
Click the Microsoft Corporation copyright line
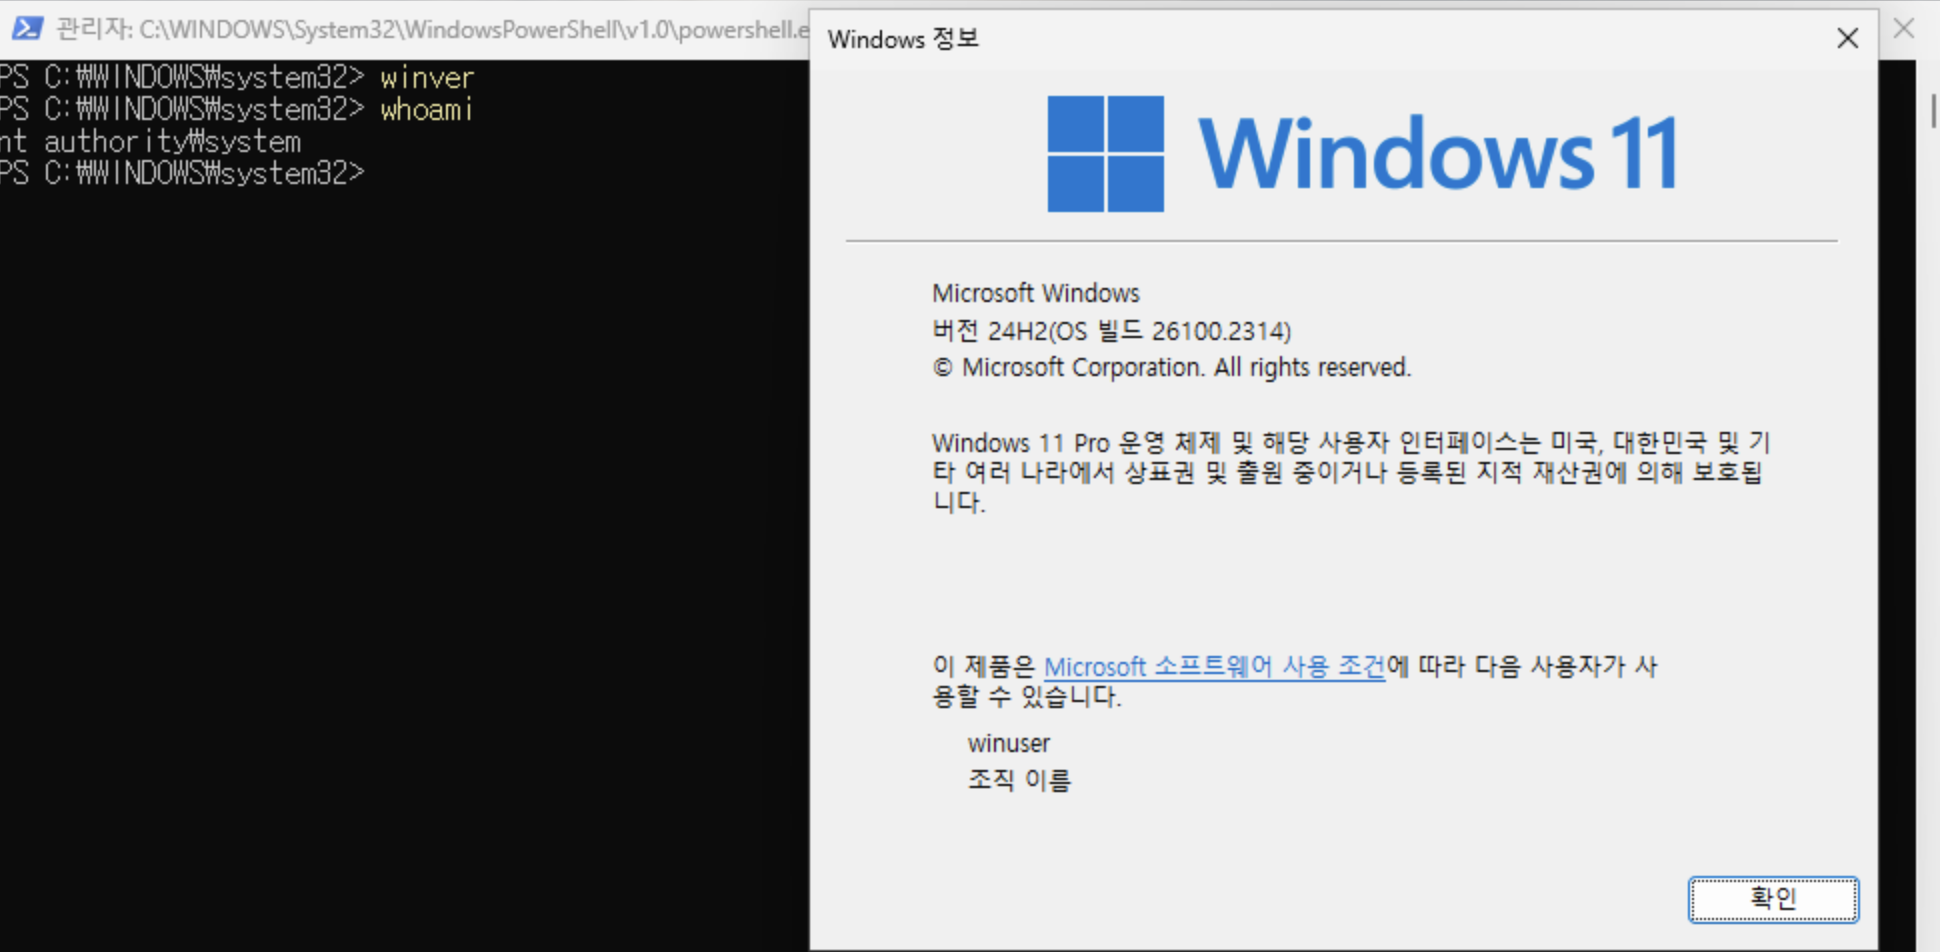[x=1171, y=368]
